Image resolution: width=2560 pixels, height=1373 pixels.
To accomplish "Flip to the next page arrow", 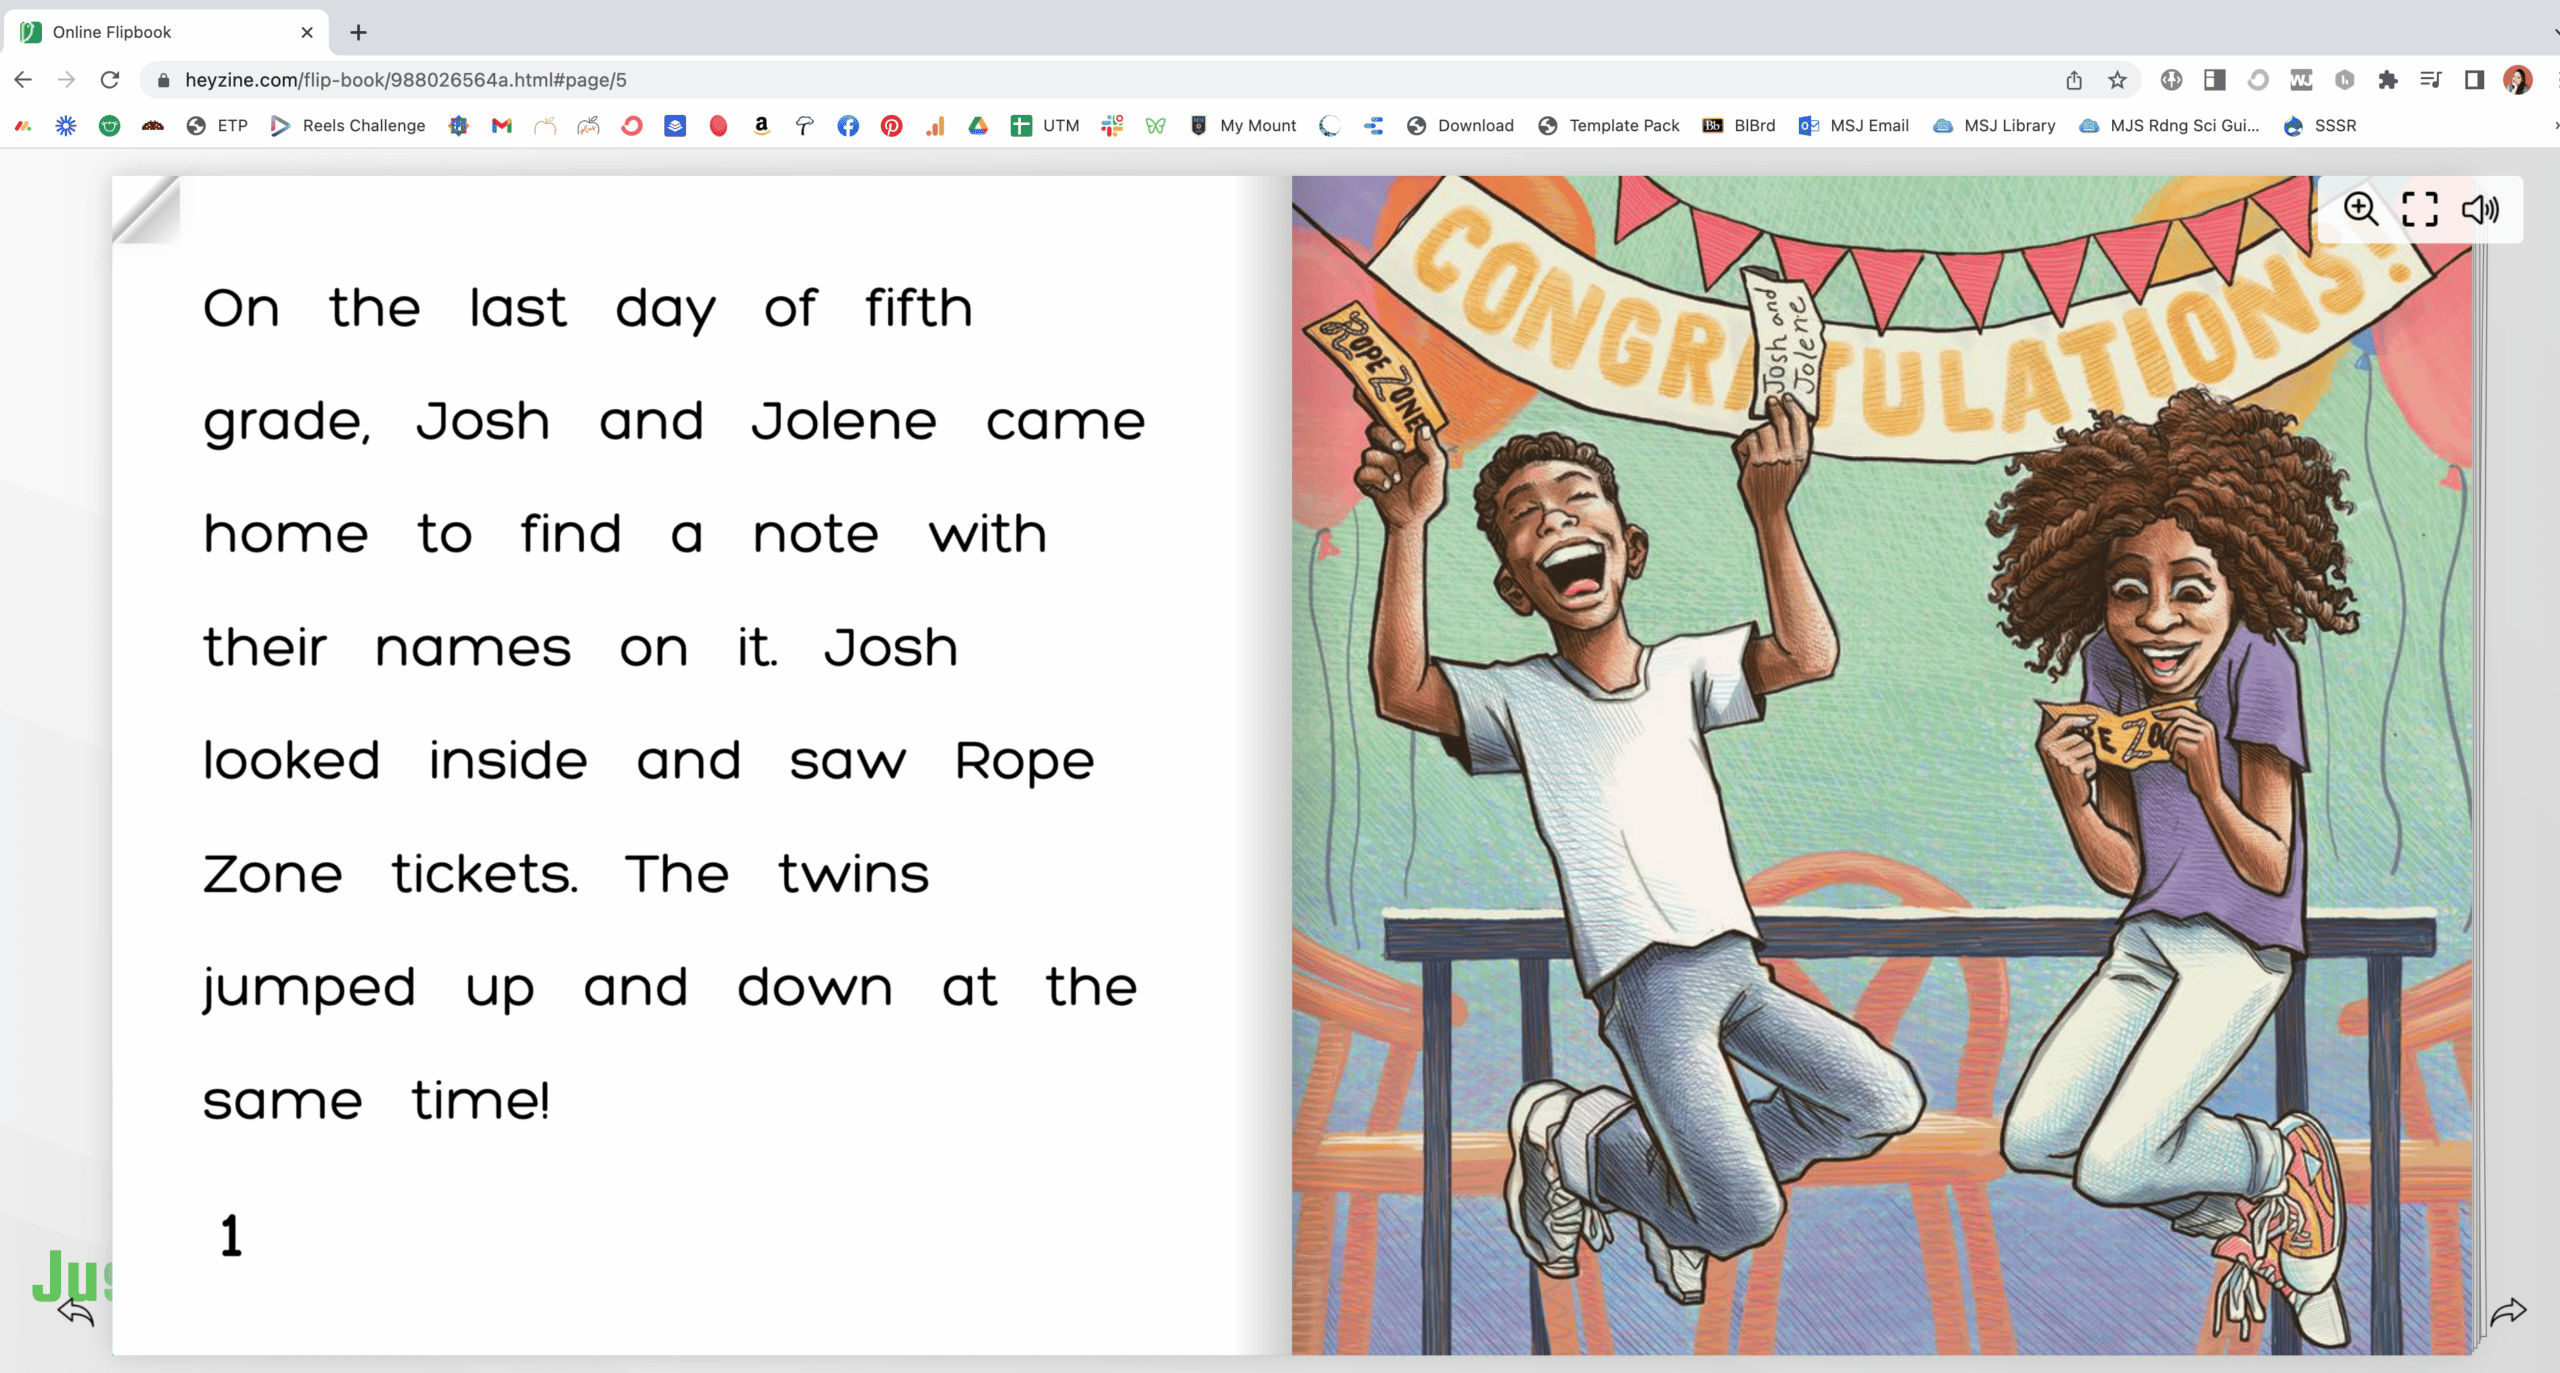I will [2507, 1311].
